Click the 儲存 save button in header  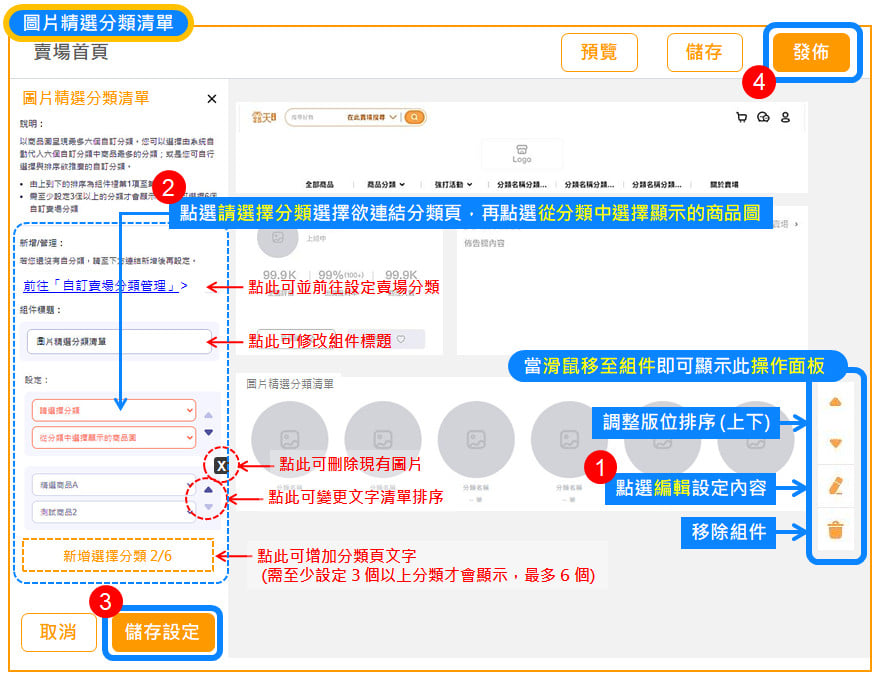tap(704, 53)
